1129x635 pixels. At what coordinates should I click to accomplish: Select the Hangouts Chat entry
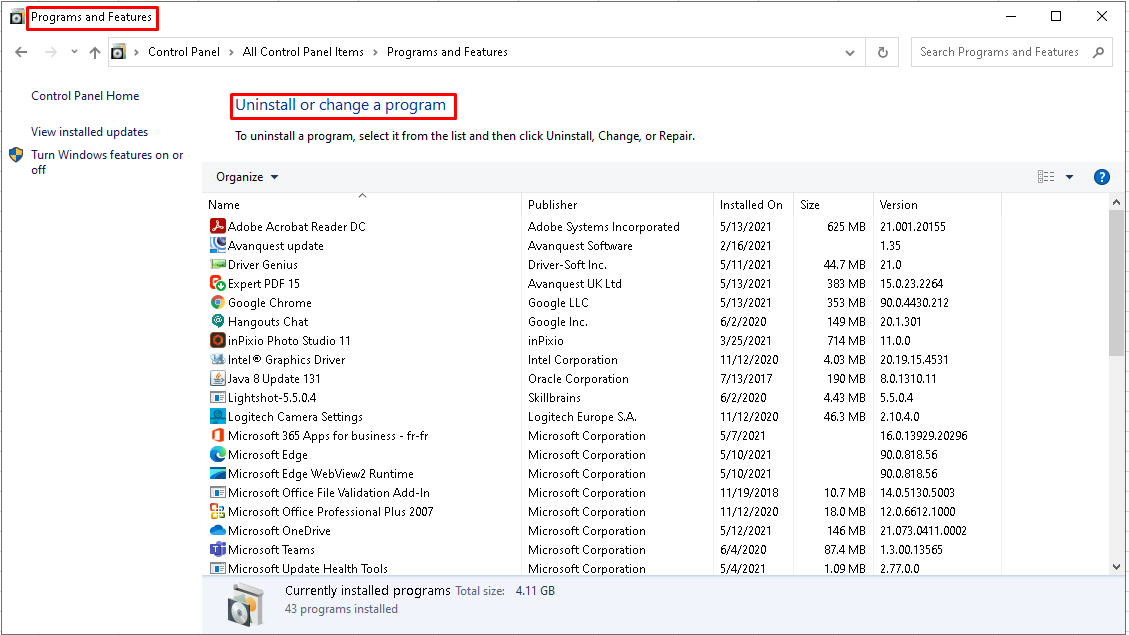(268, 321)
